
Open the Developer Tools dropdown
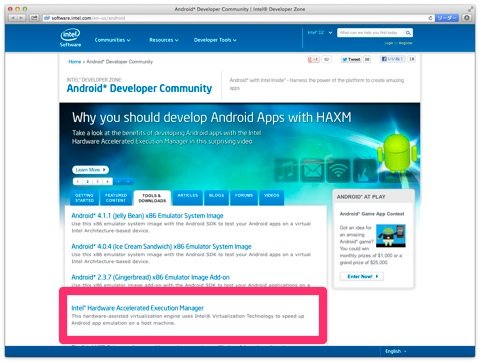point(215,40)
